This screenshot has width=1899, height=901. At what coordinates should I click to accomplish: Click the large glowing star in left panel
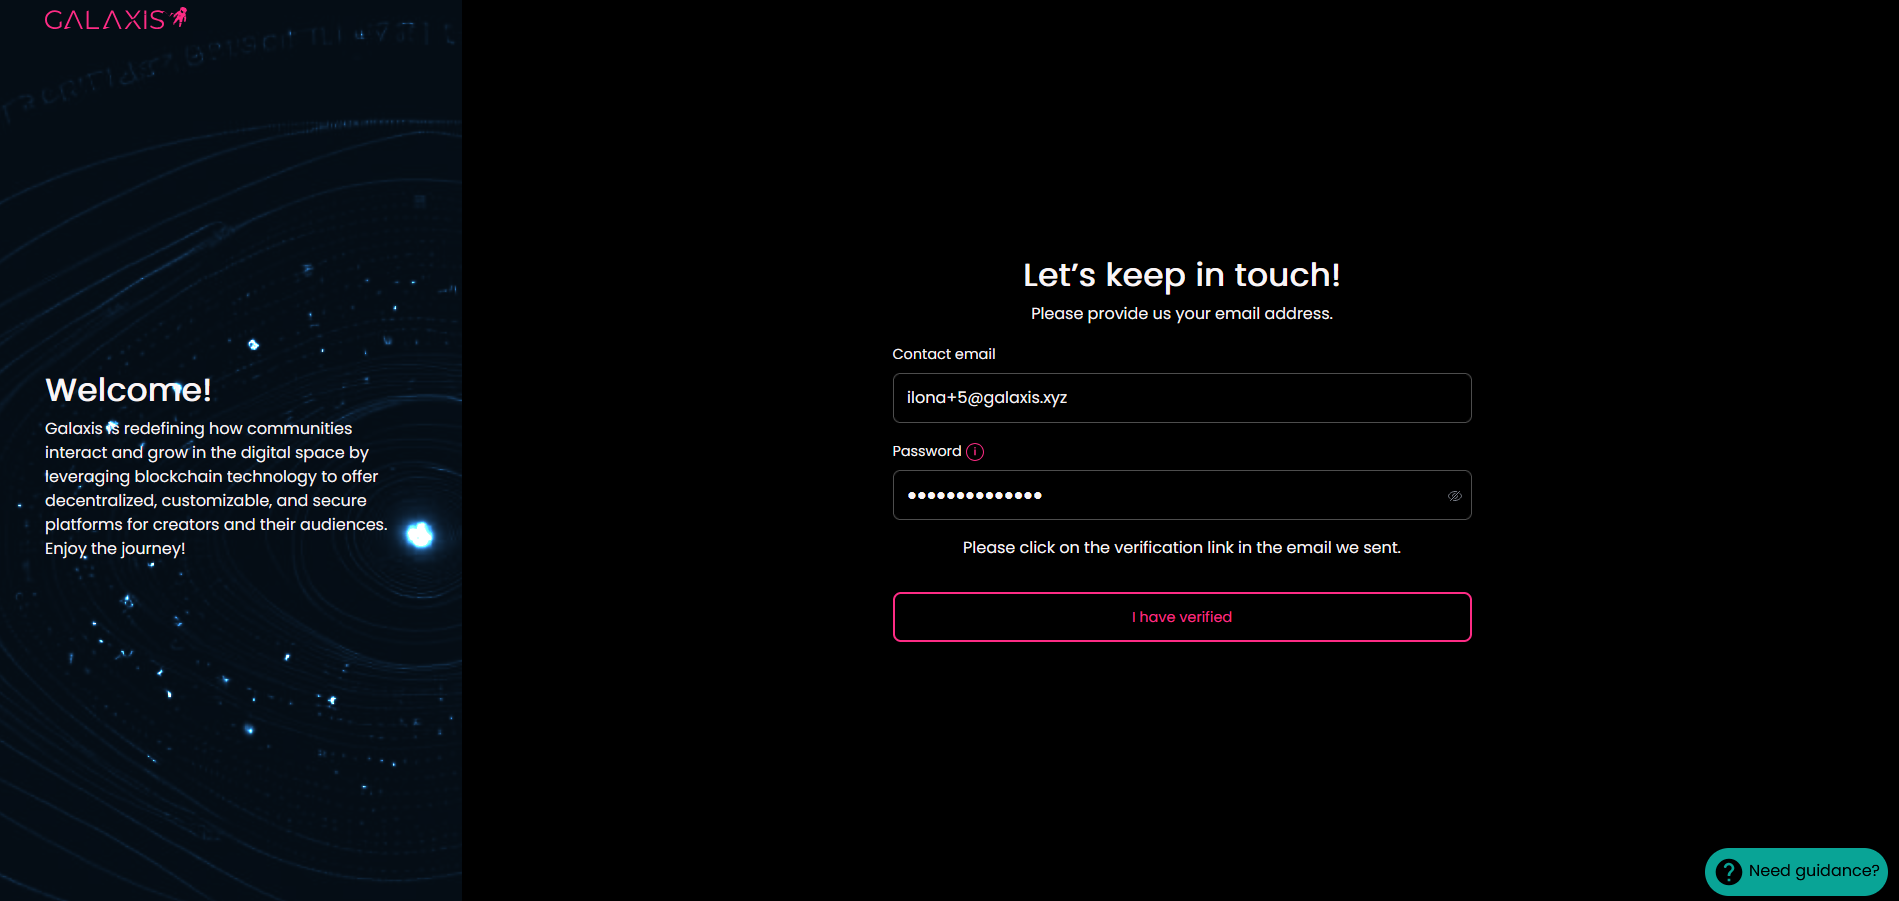[420, 535]
